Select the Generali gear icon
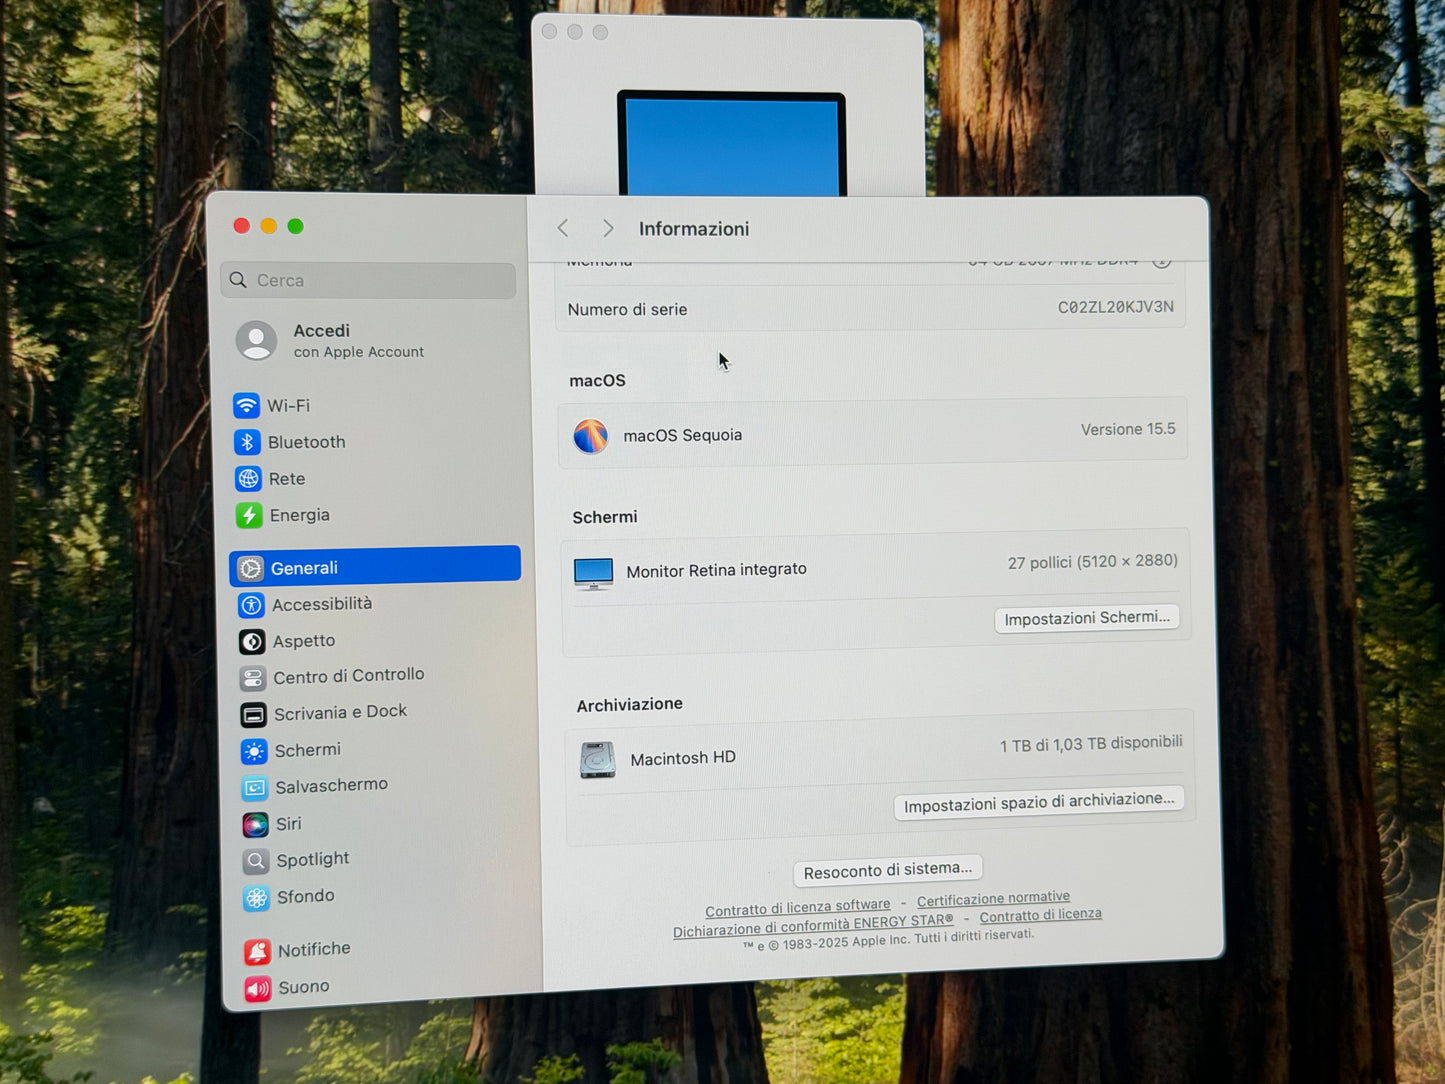Viewport: 1445px width, 1084px height. tap(251, 568)
